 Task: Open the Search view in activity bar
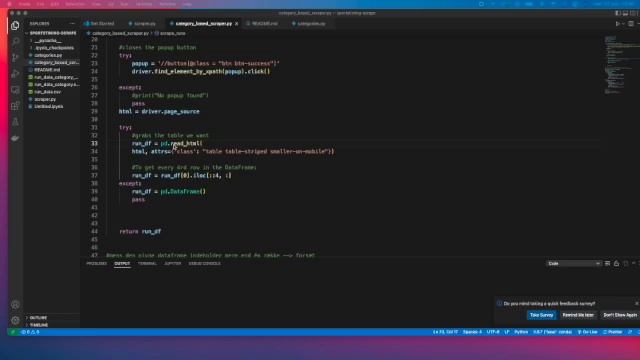(15, 42)
